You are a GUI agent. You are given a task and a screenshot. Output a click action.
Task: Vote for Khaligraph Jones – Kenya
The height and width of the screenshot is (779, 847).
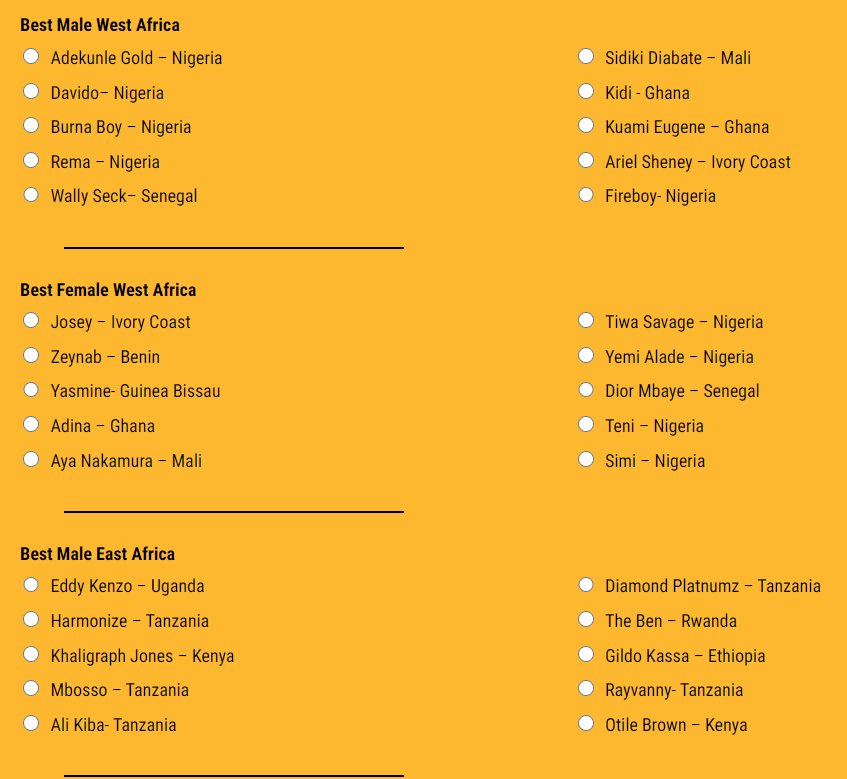[31, 655]
